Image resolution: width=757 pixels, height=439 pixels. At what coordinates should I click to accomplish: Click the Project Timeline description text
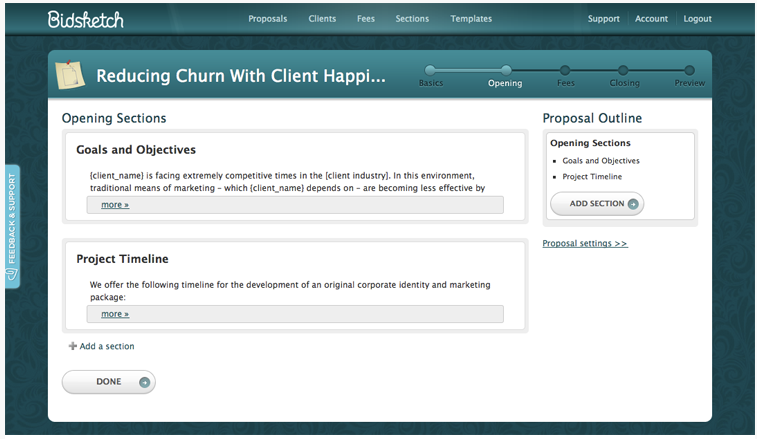pyautogui.click(x=290, y=291)
